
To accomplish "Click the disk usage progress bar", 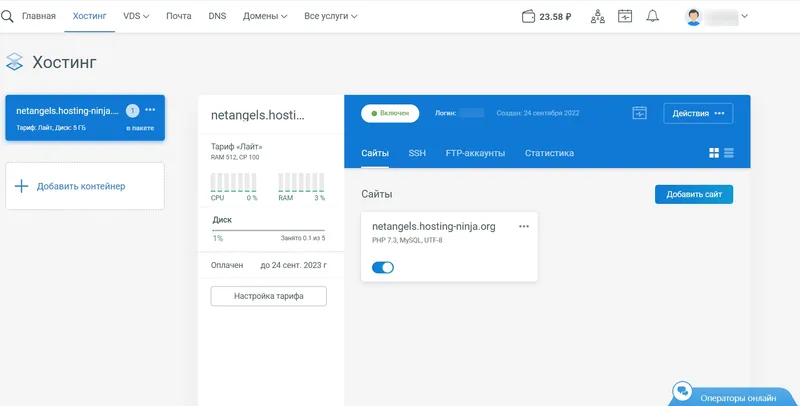I will [268, 230].
